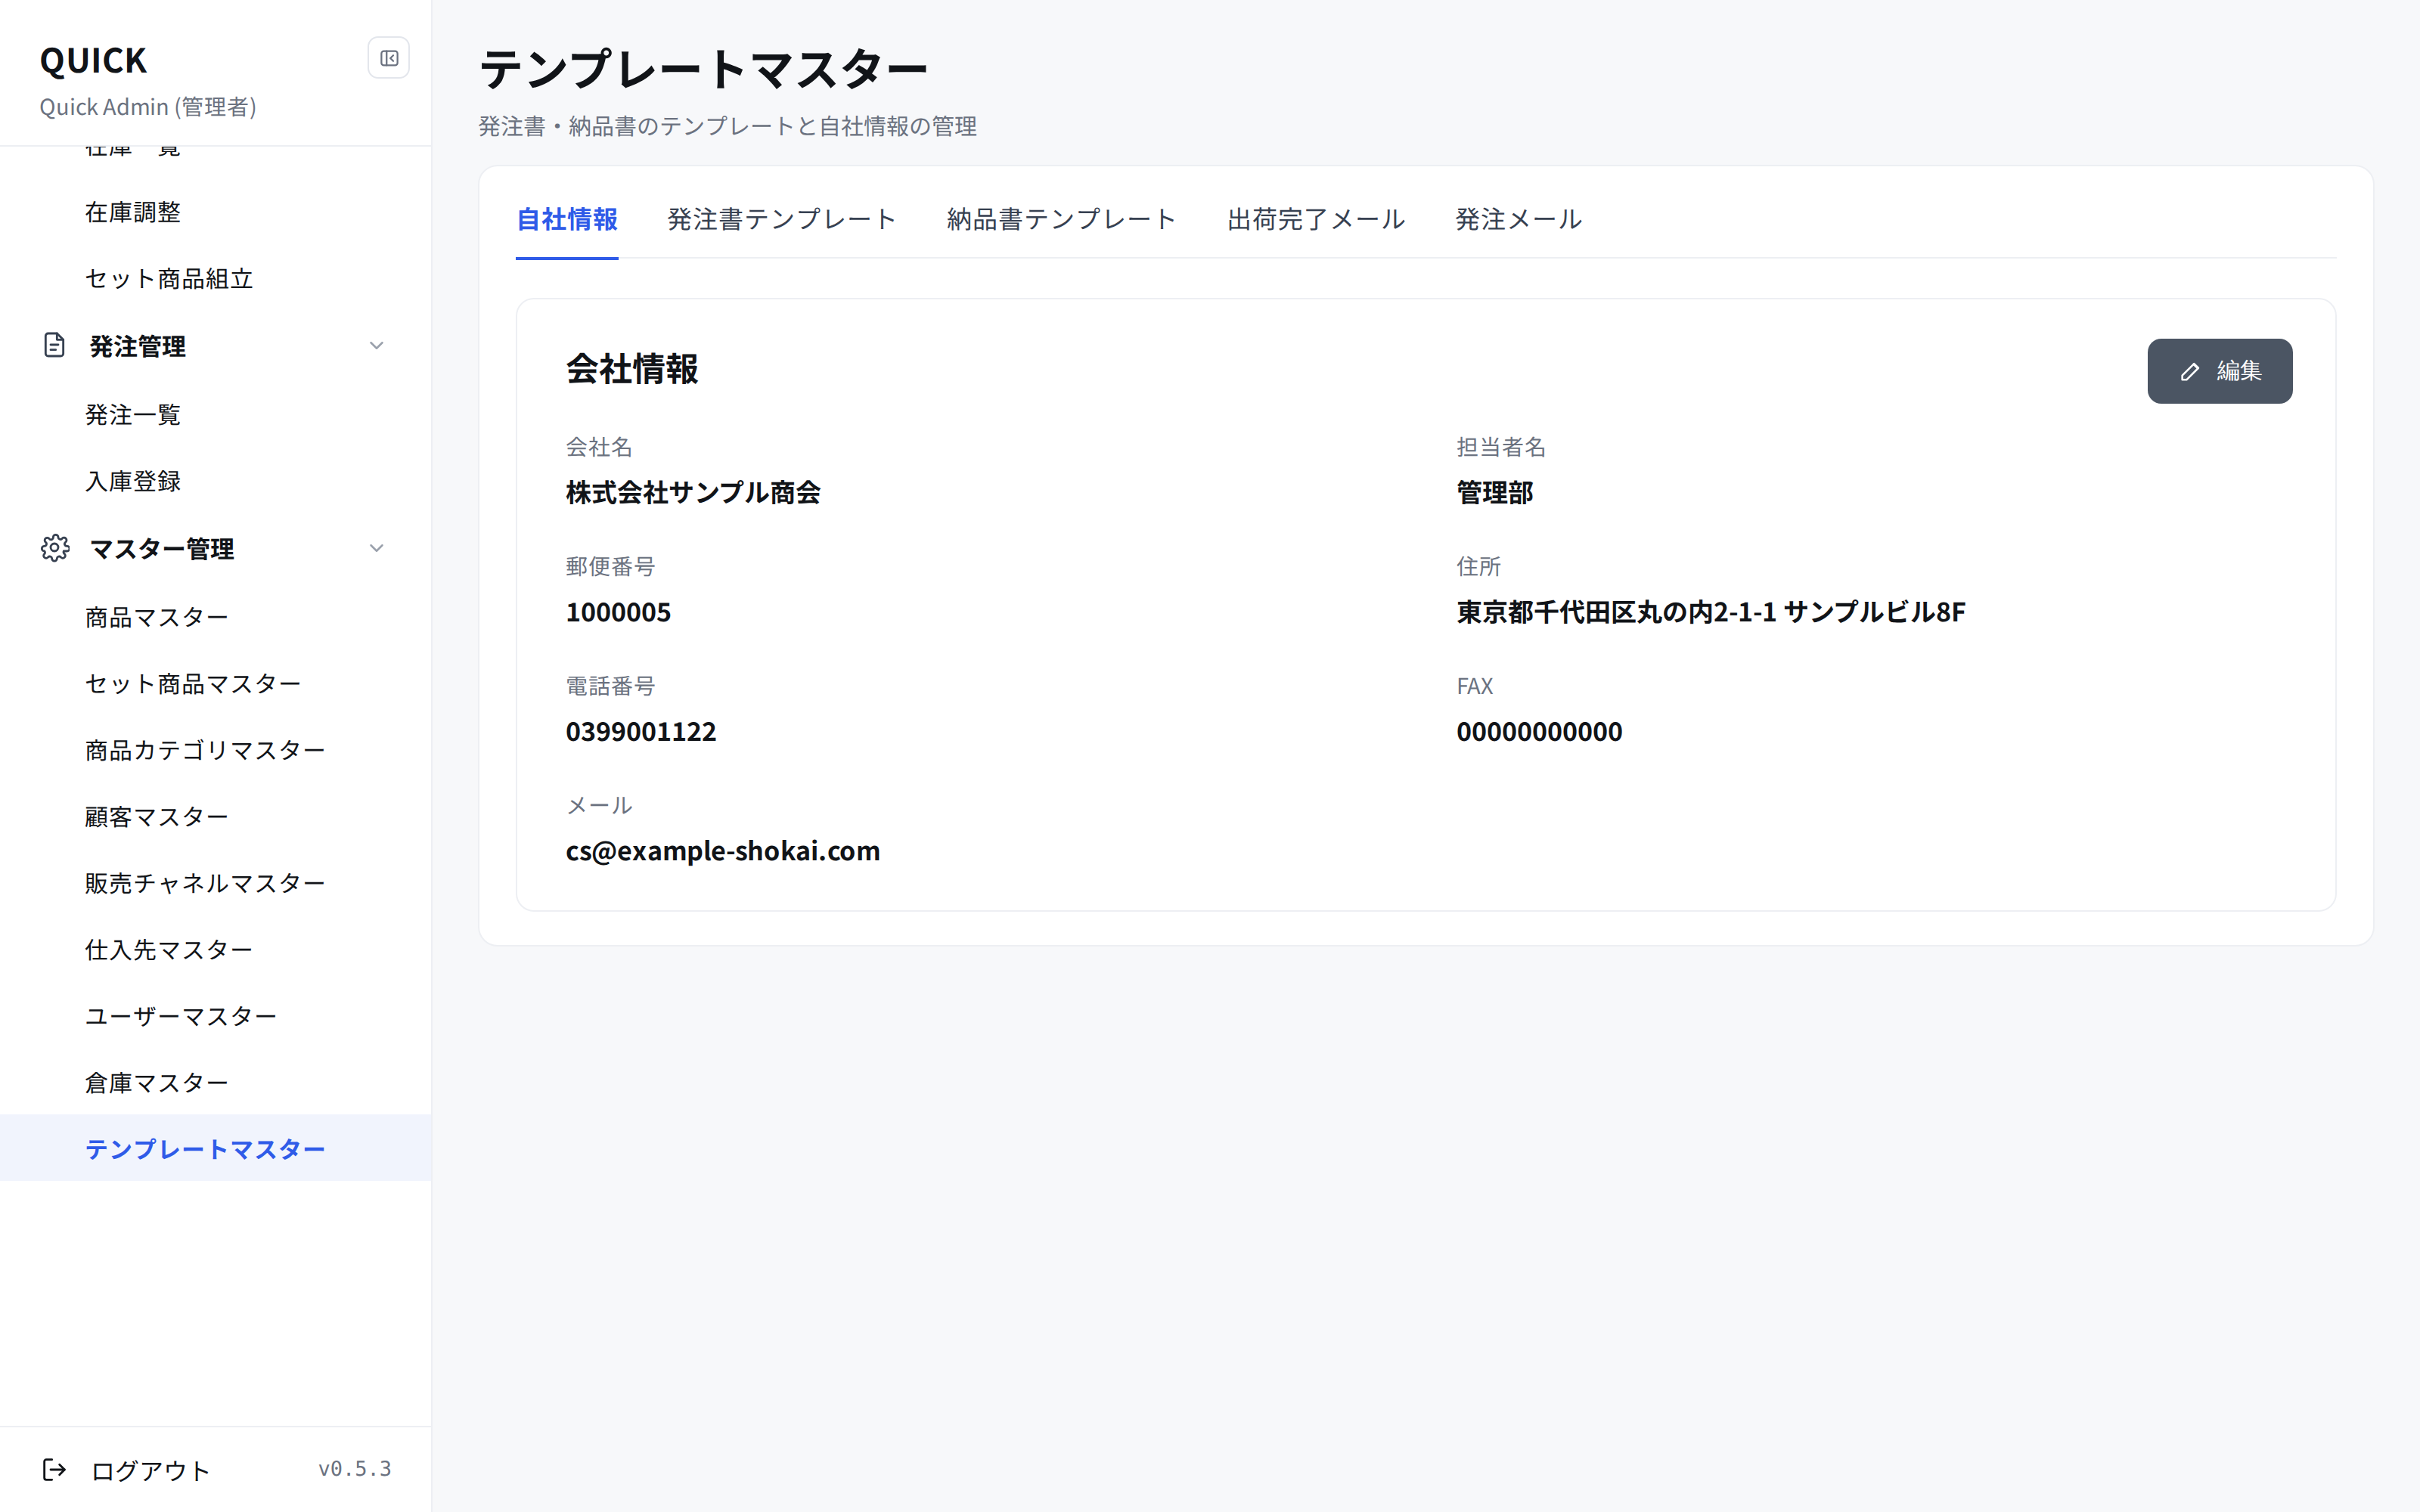Click the email cs@example-shokai.com
The height and width of the screenshot is (1512, 2420).
click(x=723, y=851)
